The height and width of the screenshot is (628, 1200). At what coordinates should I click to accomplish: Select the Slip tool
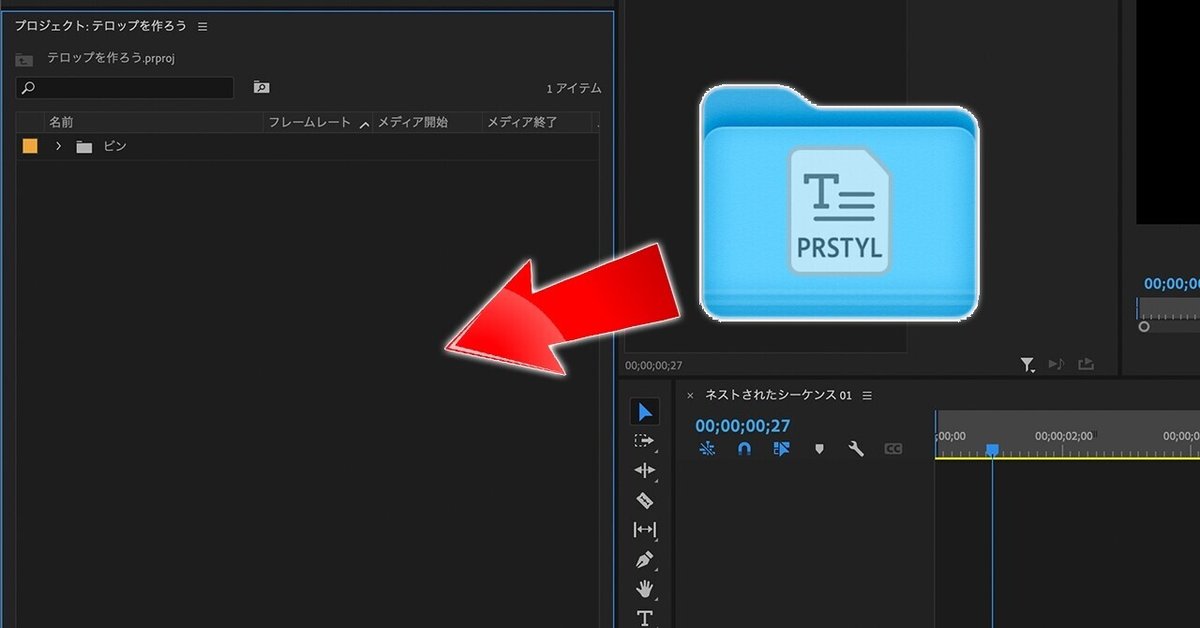click(x=645, y=529)
